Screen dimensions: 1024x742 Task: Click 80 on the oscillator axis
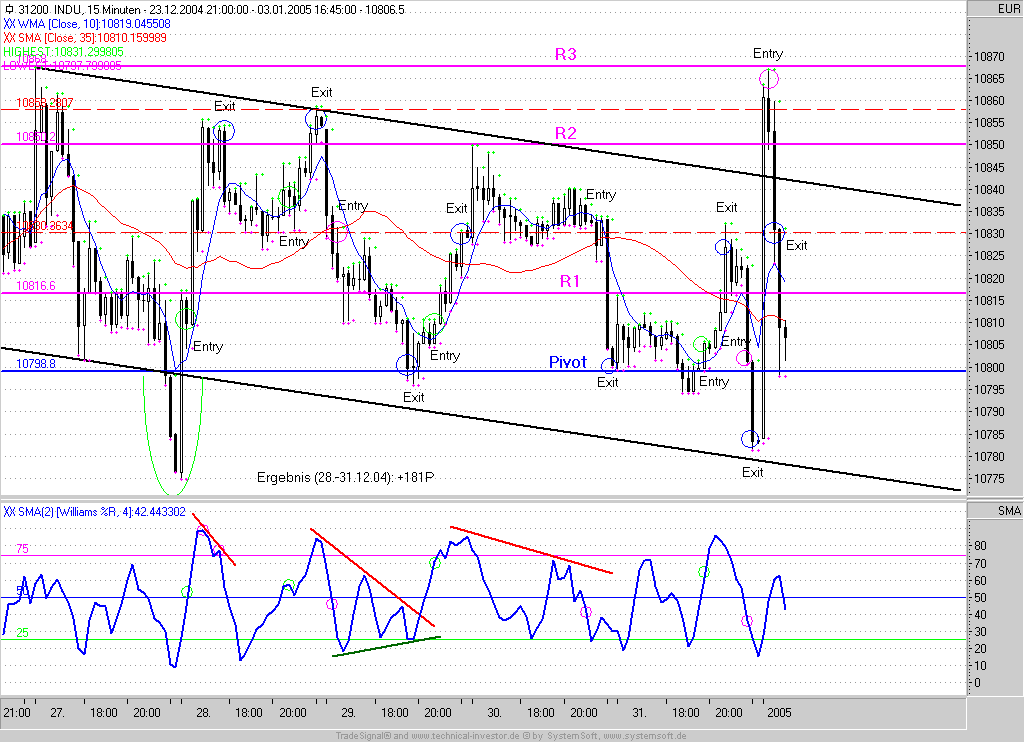(x=980, y=546)
